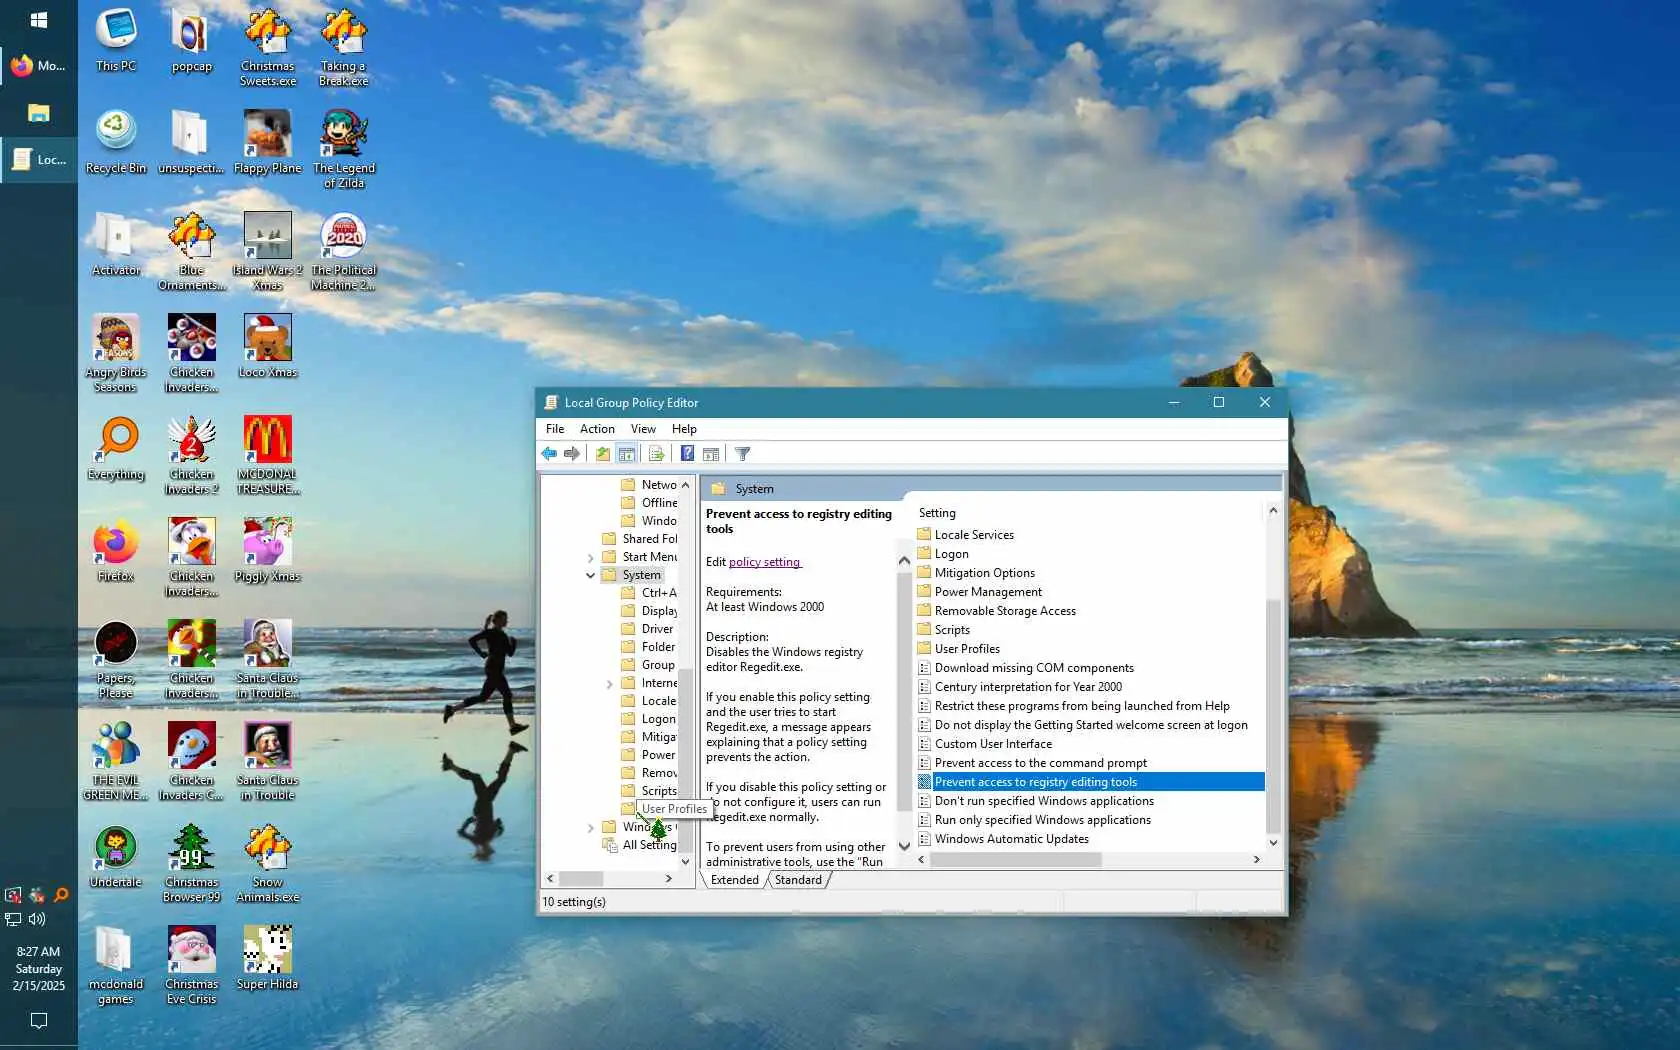Open the volume control in the system tray

point(38,919)
